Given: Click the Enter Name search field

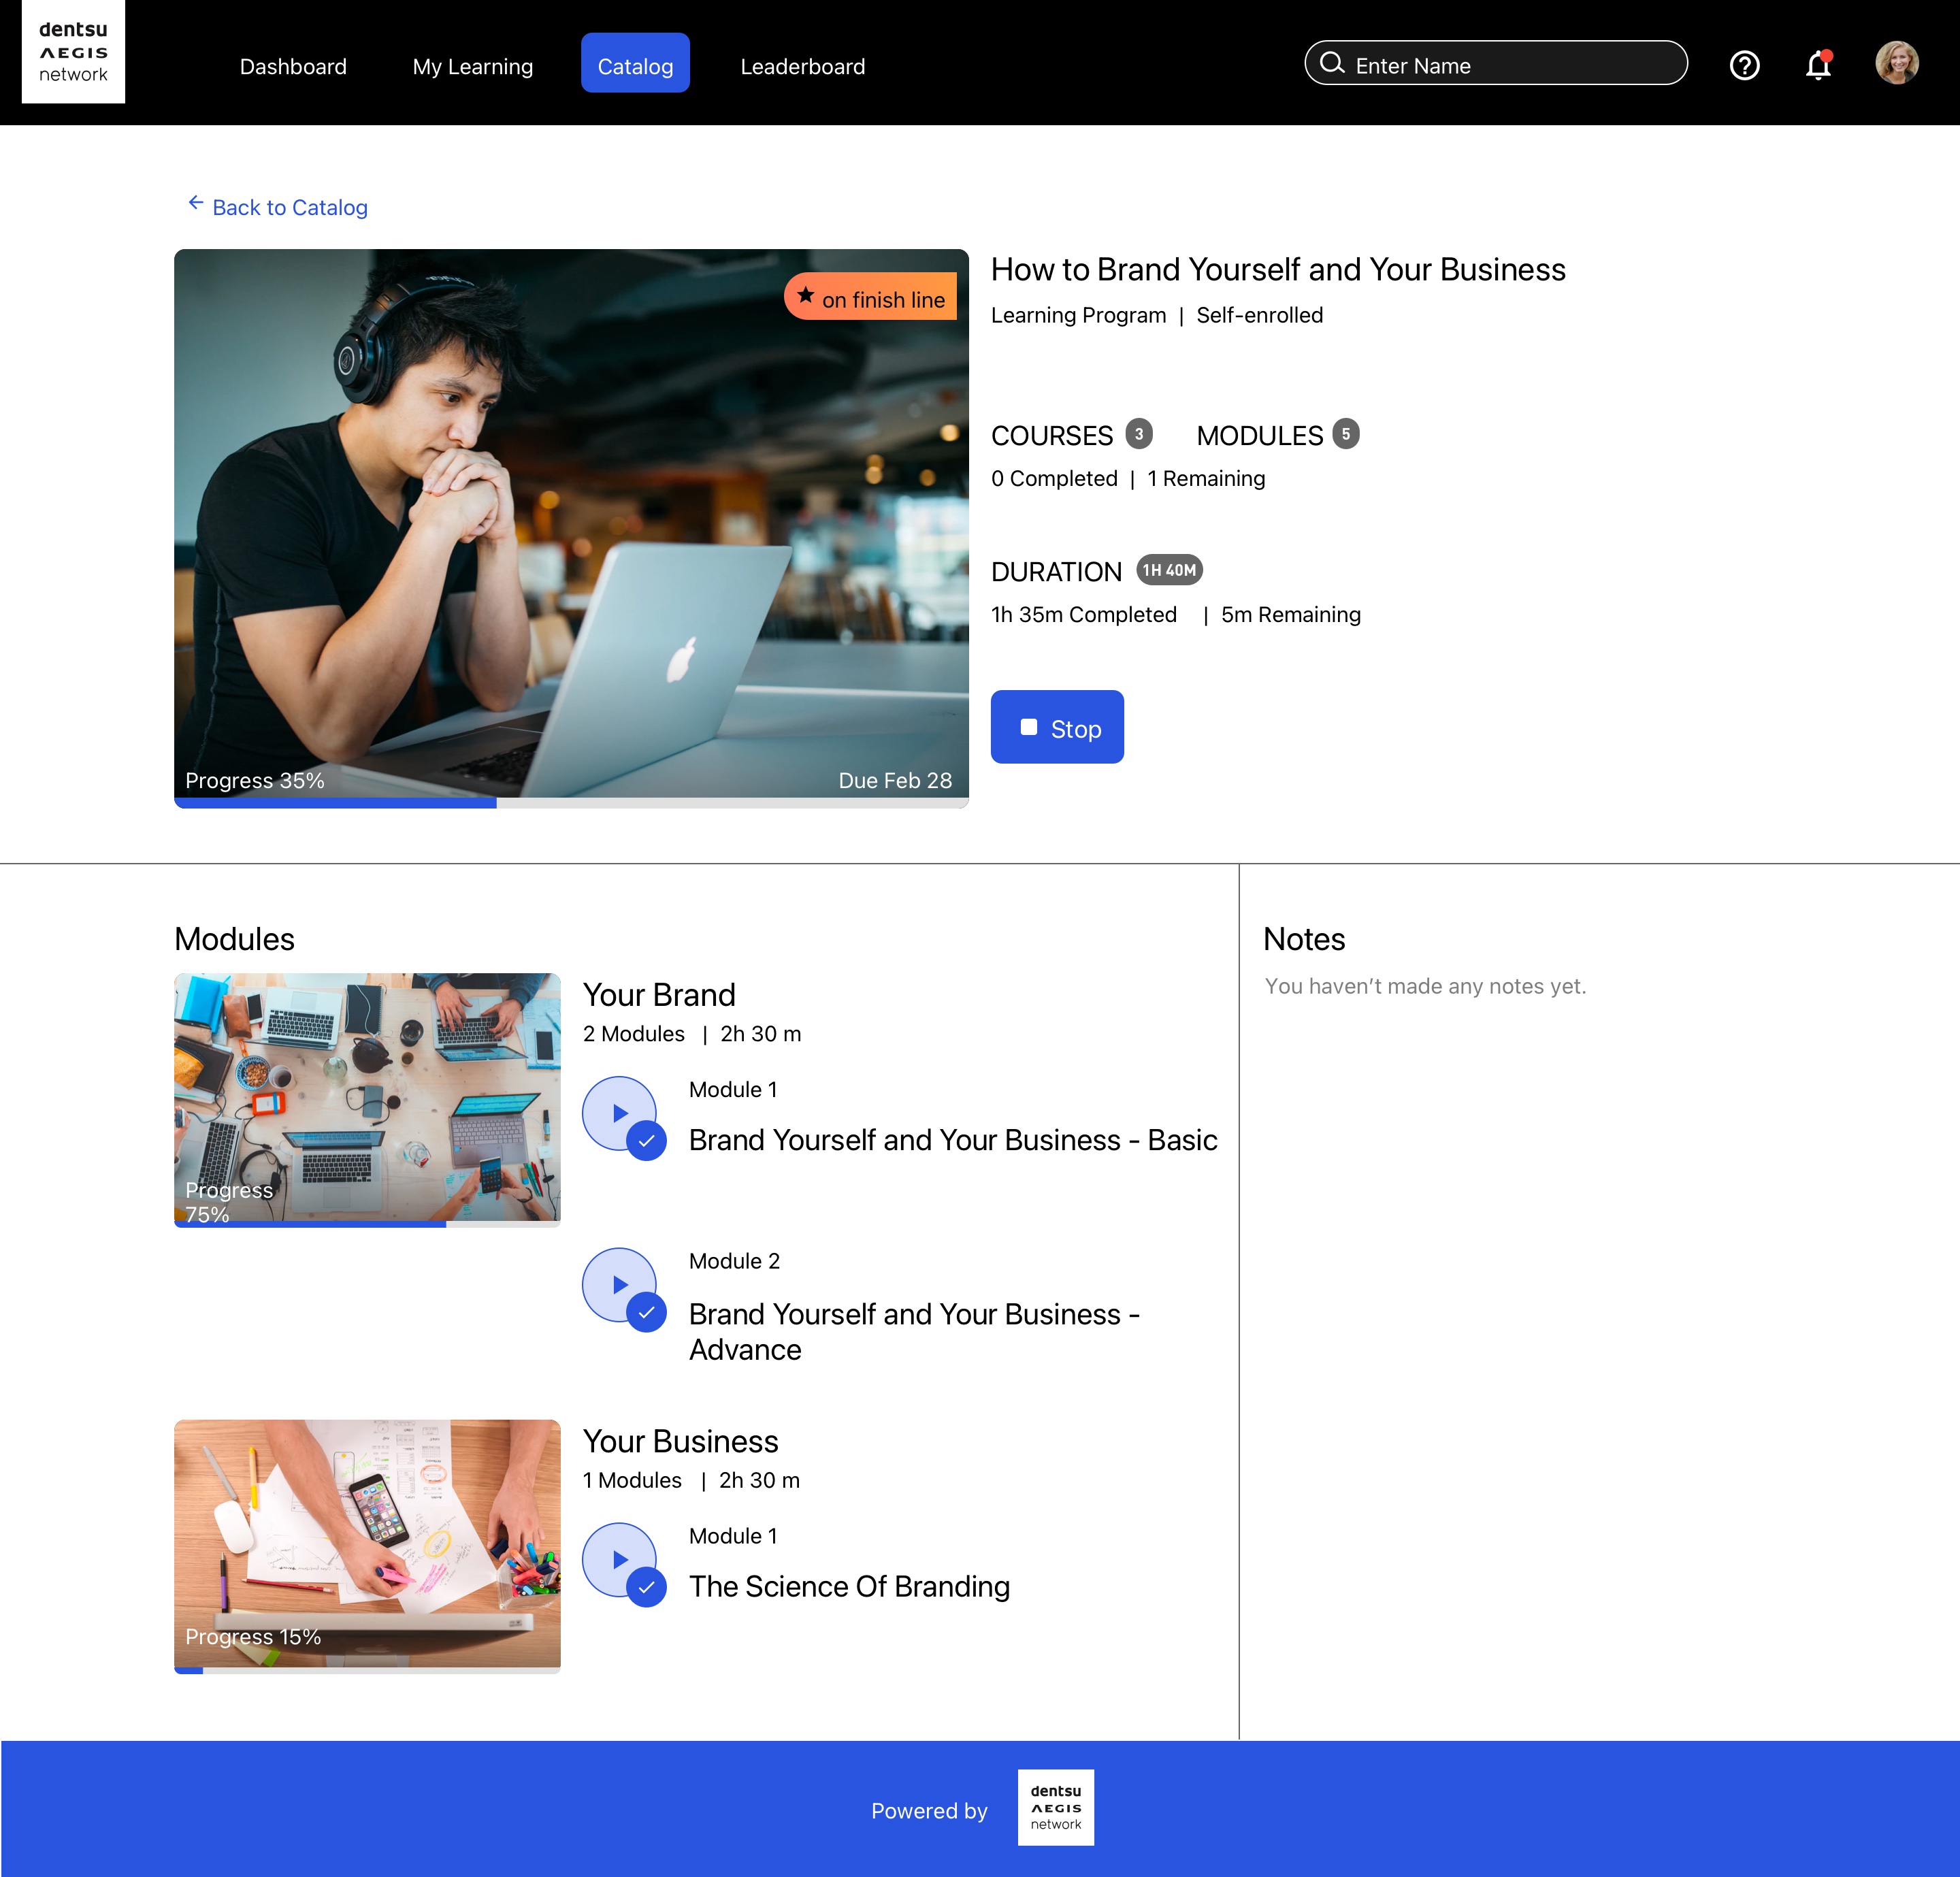Looking at the screenshot, I should coord(1496,63).
